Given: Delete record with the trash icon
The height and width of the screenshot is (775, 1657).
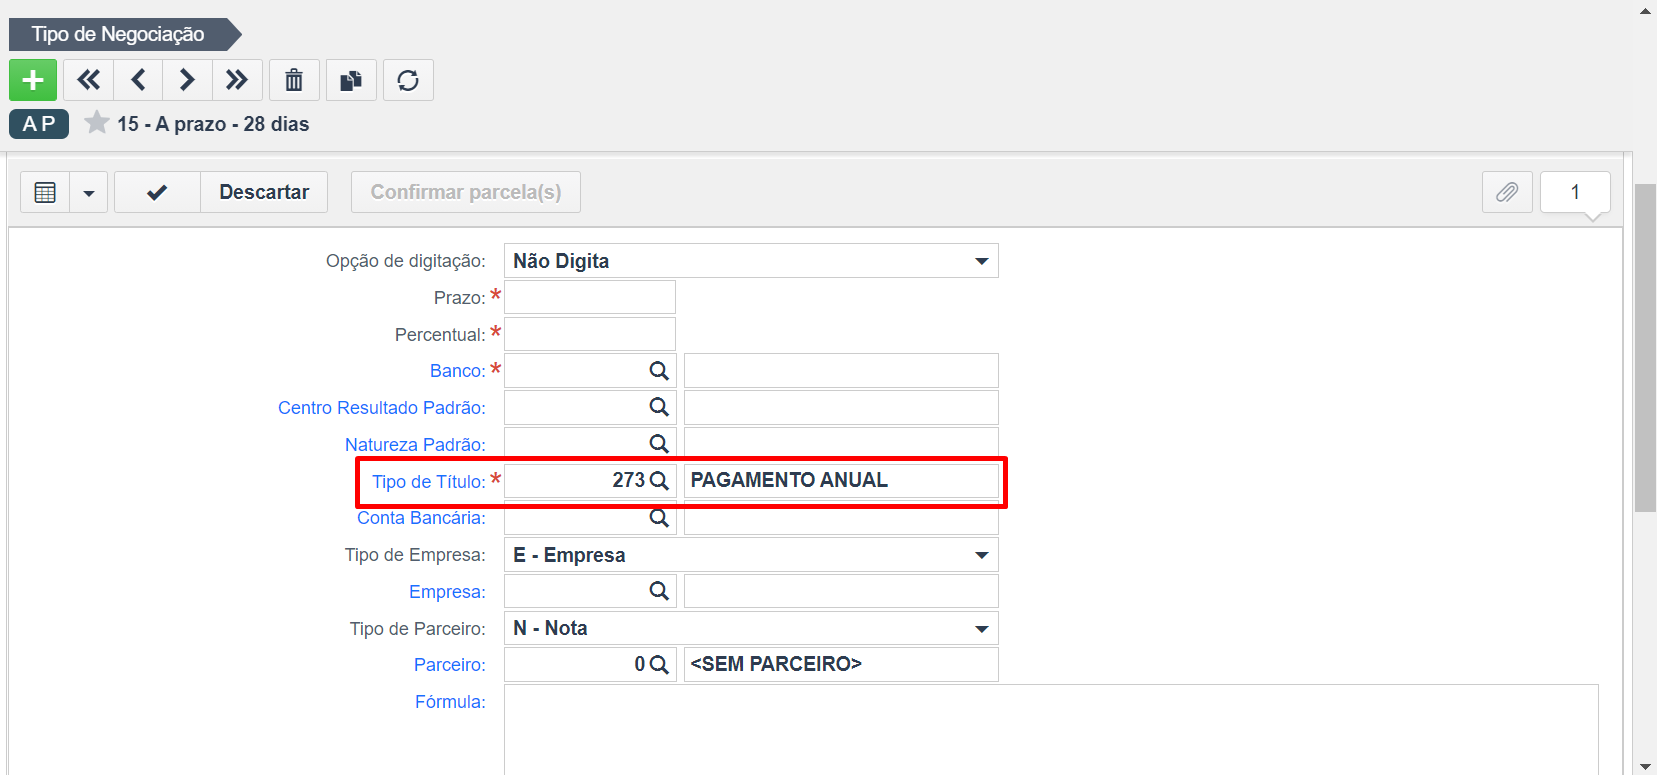Looking at the screenshot, I should (x=294, y=80).
